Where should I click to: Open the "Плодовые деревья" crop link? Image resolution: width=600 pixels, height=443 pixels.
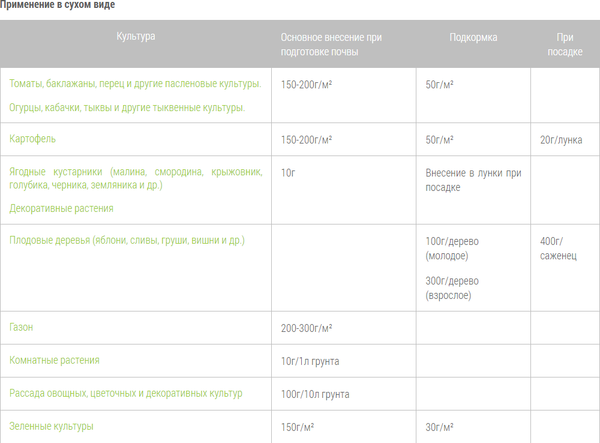(127, 241)
